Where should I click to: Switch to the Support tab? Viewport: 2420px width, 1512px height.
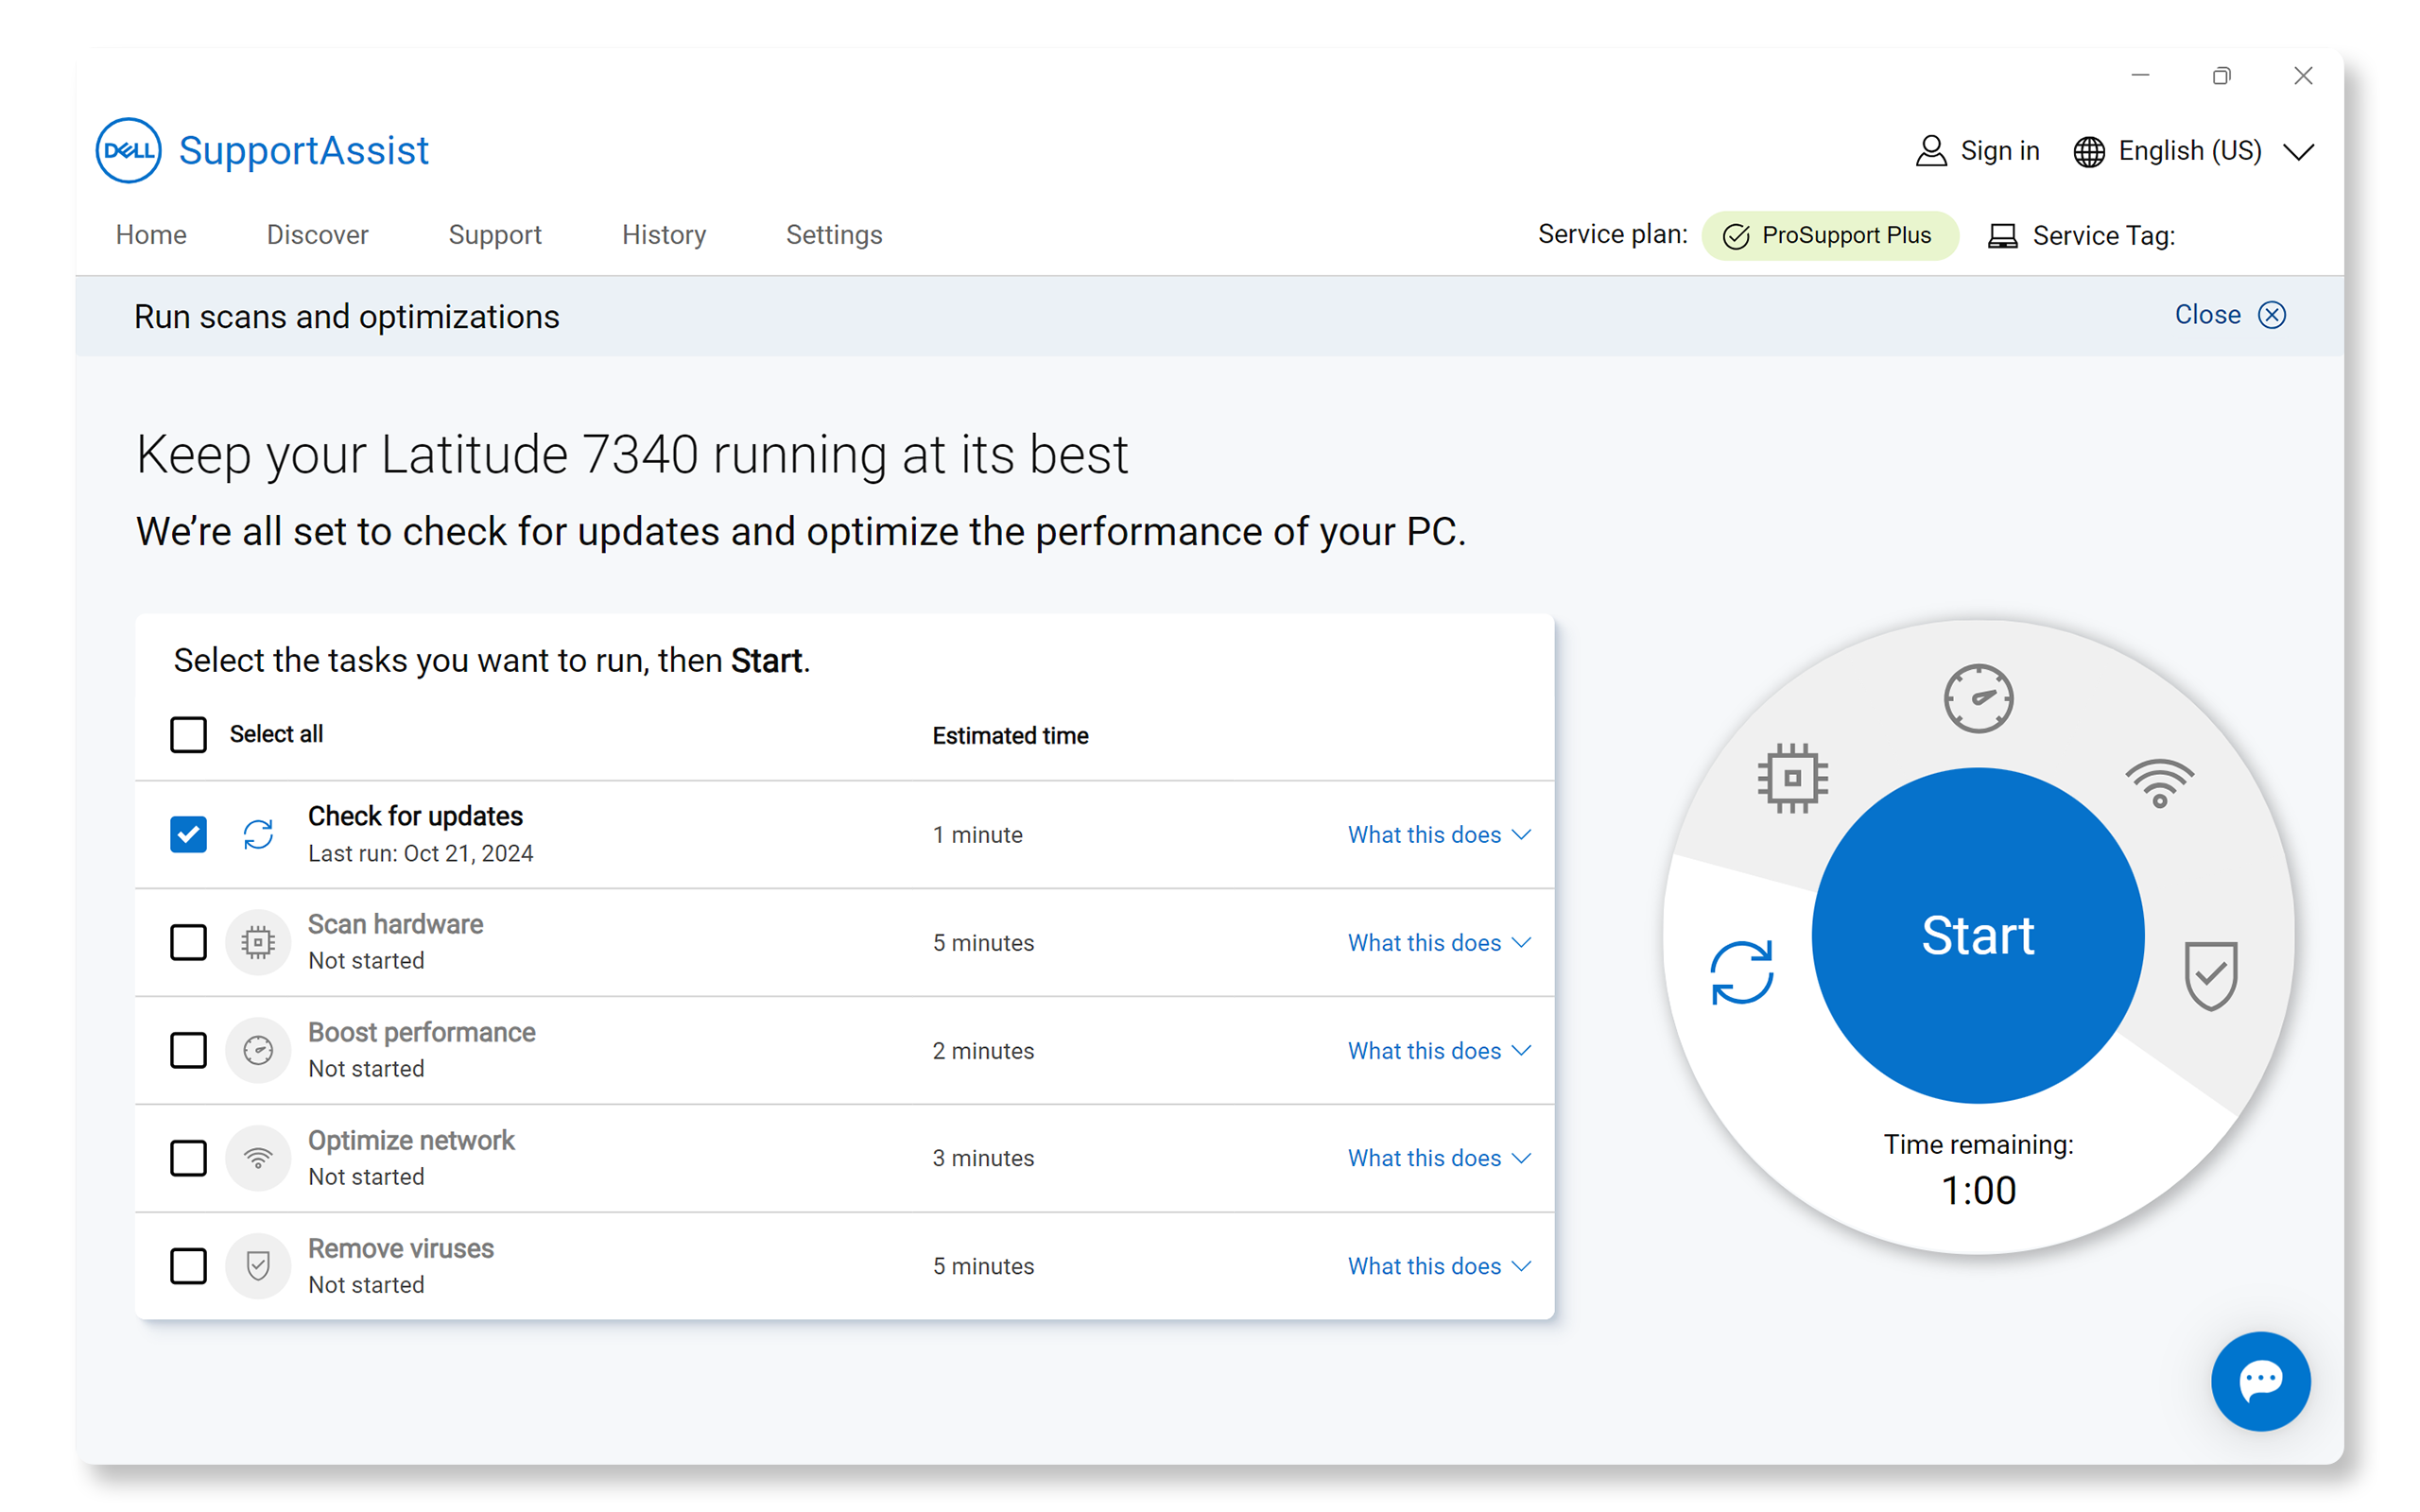495,235
